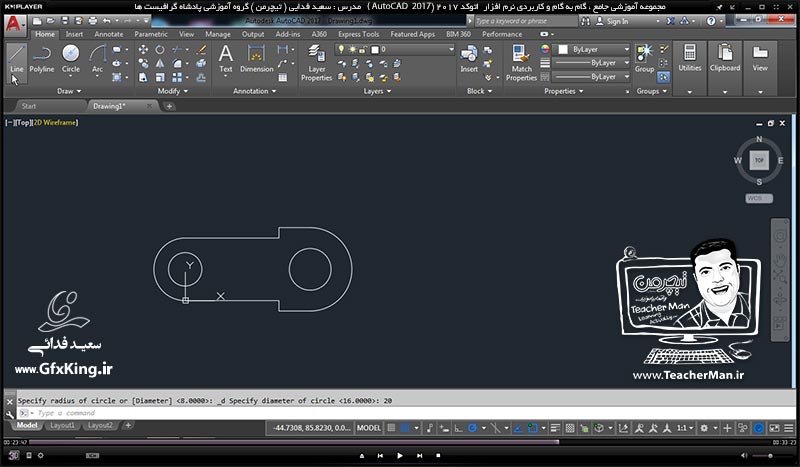This screenshot has width=800, height=467.
Task: Click the layer color swatch in Layers panel
Action: pos(375,49)
